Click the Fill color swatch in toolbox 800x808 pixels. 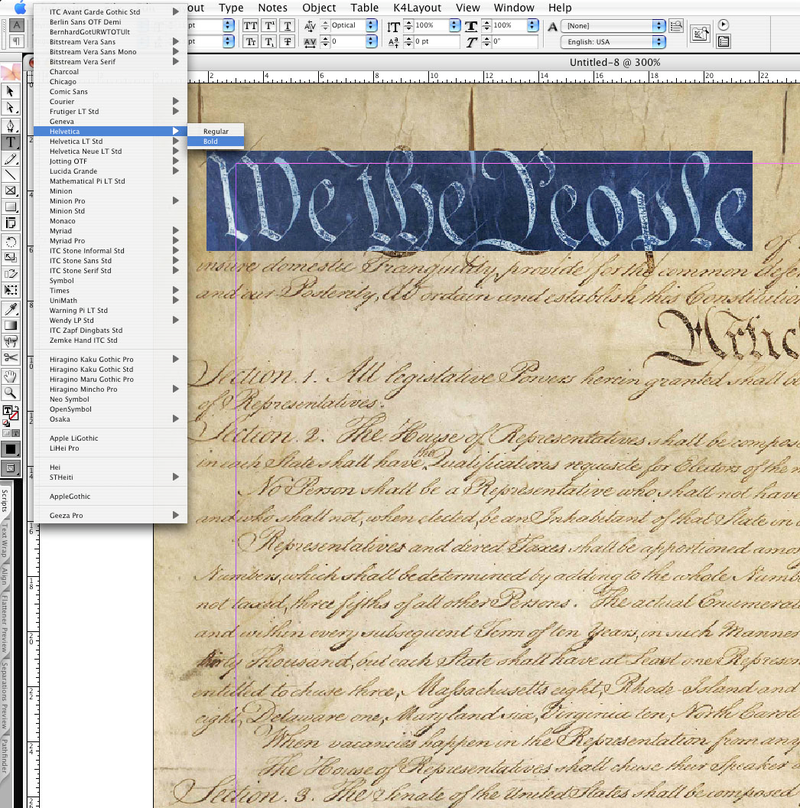tap(7, 411)
